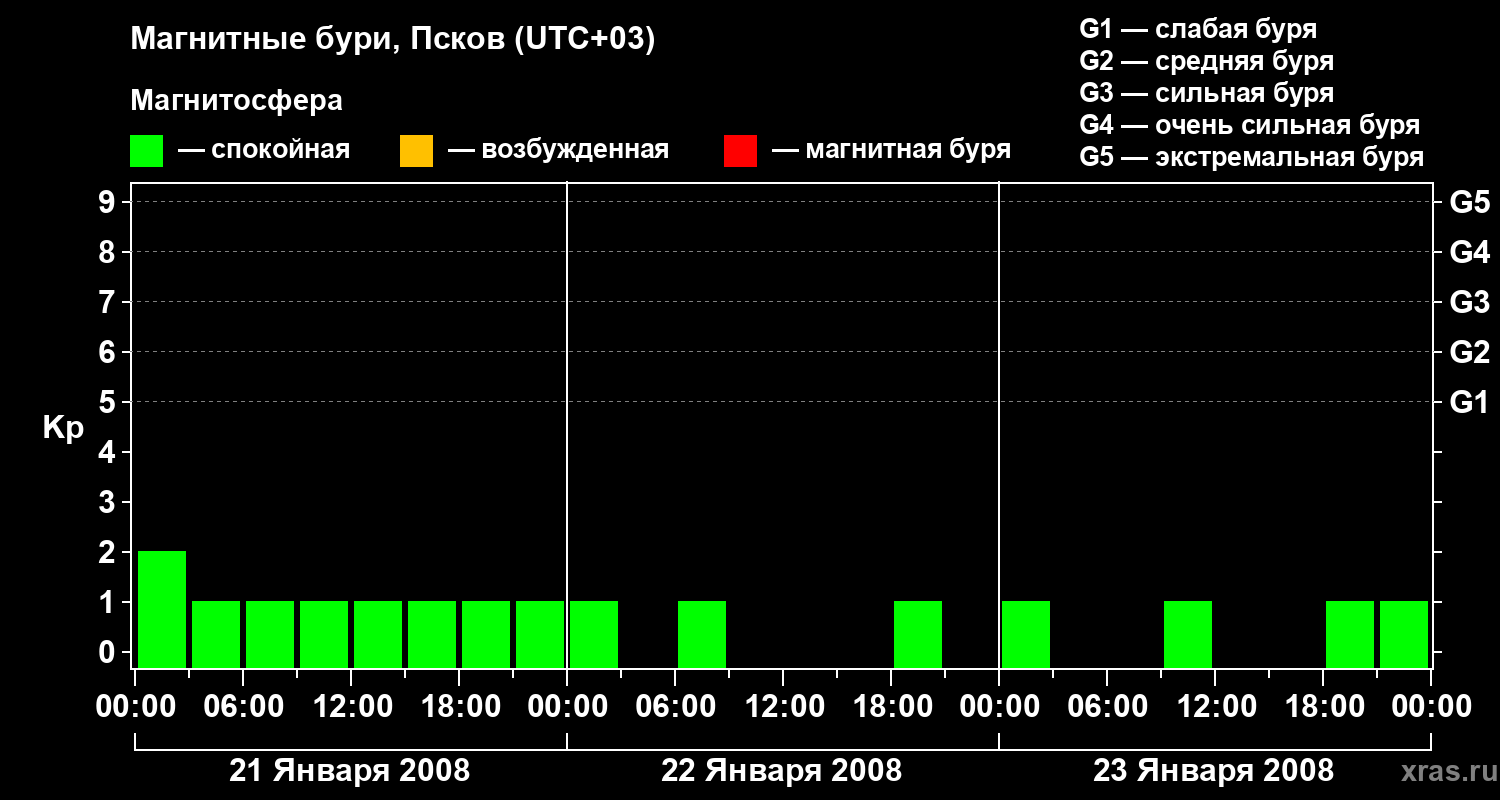Click the 18:00 time label for 23 January
Viewport: 1500px width, 800px height.
(1323, 707)
